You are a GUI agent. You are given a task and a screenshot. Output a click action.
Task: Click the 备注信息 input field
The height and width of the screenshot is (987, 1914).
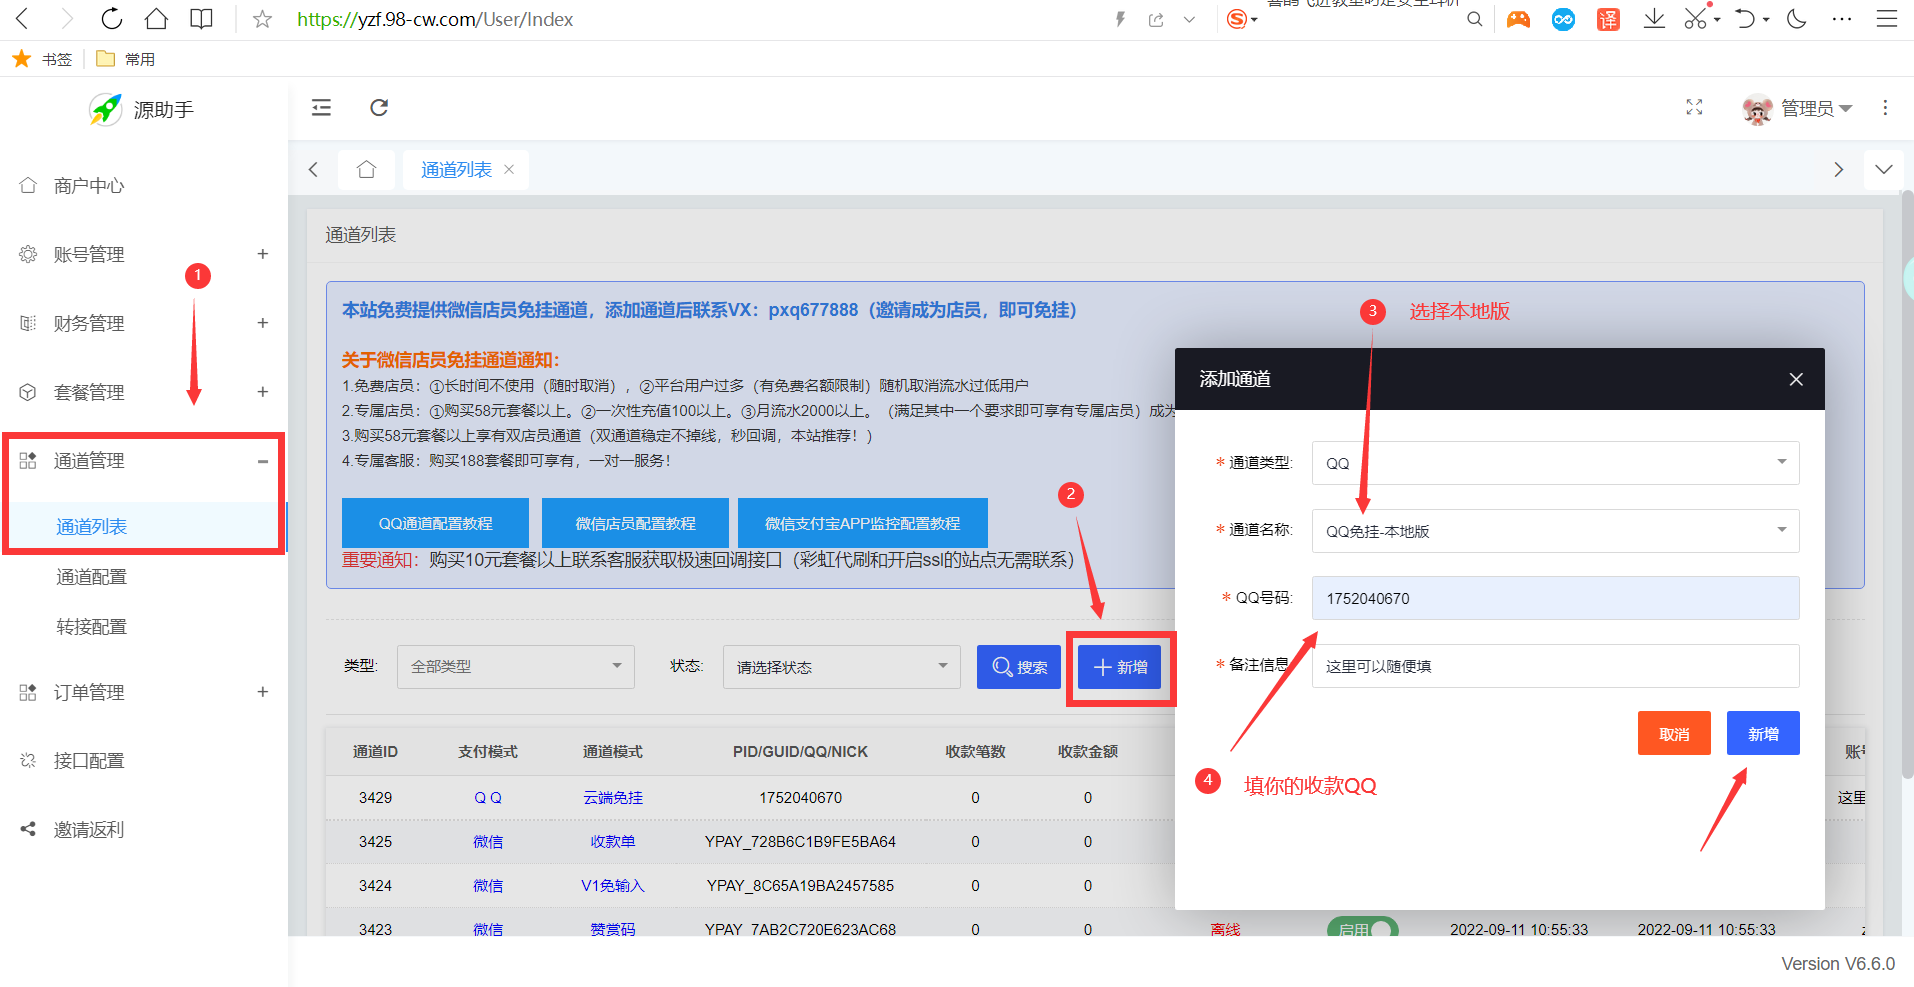(1555, 666)
